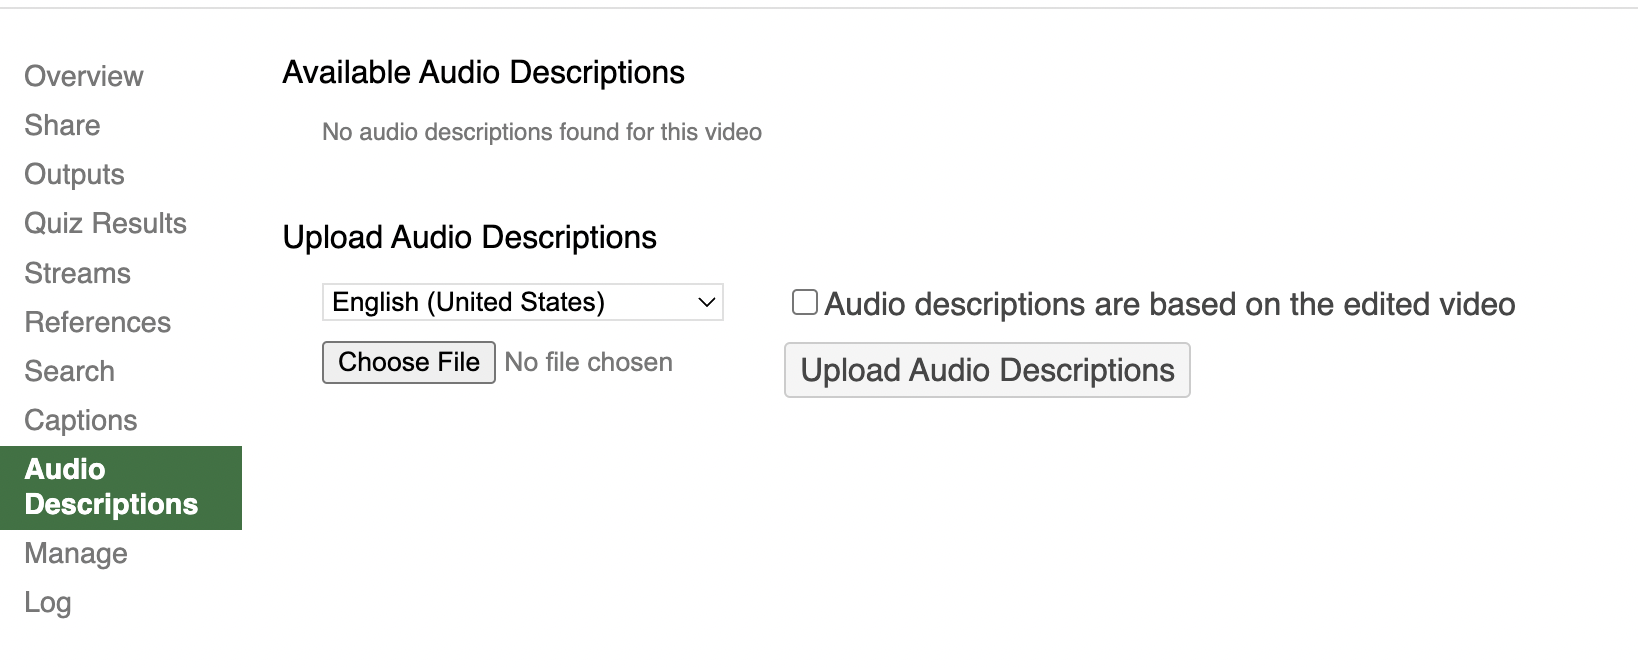
Task: Click the 'Audio descriptions are based on the edited video' label
Action: click(1169, 304)
